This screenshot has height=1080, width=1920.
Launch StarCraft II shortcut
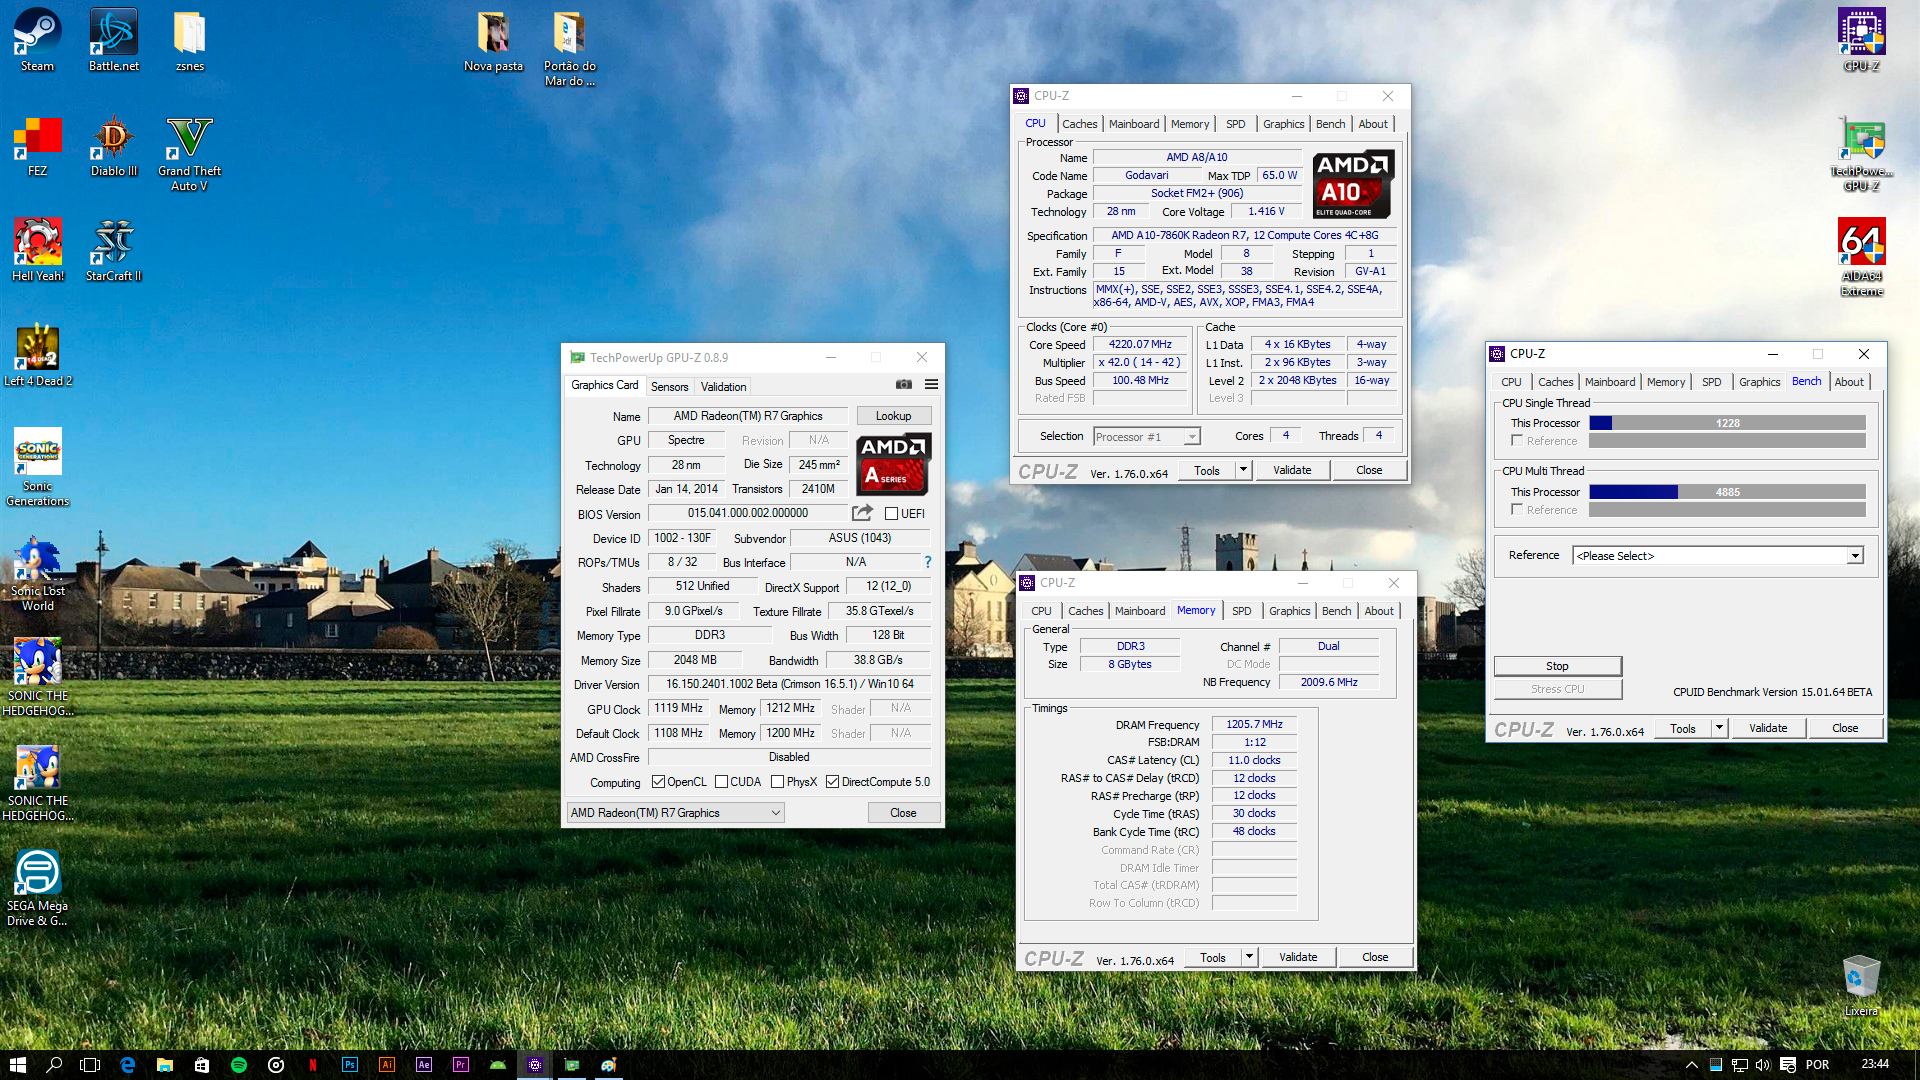(x=113, y=250)
